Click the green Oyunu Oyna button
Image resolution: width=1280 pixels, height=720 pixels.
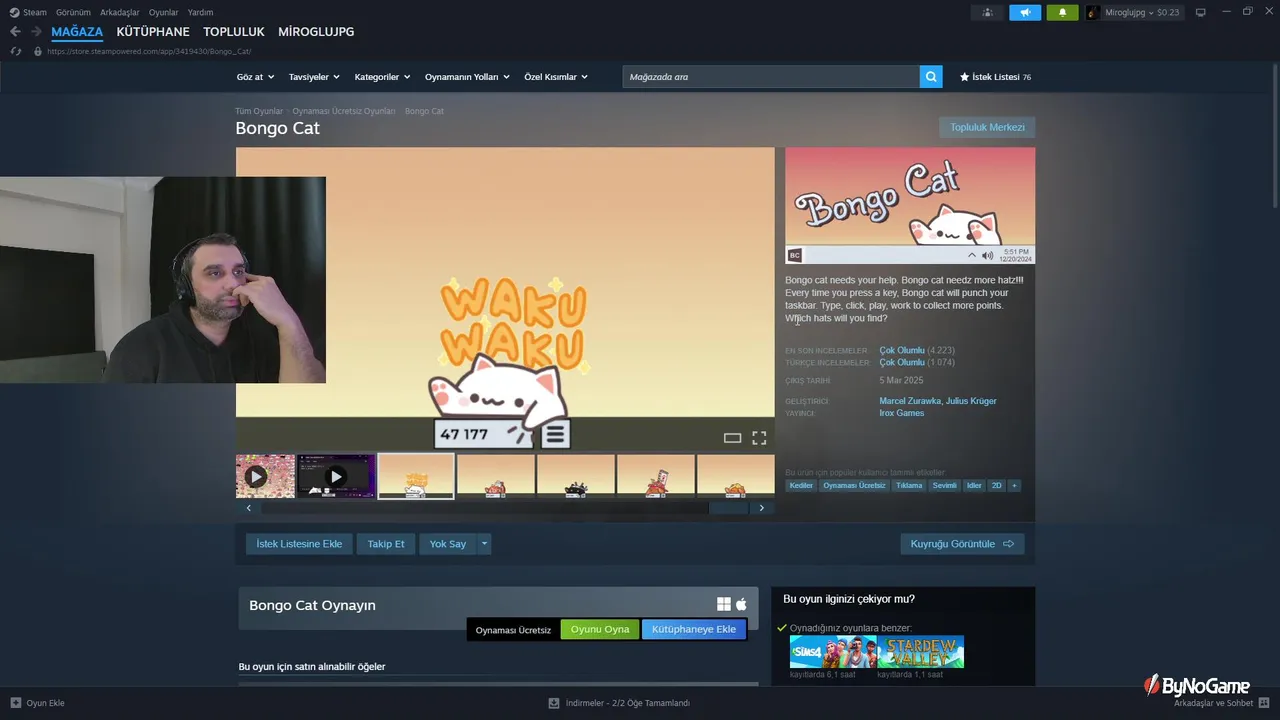[x=600, y=629]
